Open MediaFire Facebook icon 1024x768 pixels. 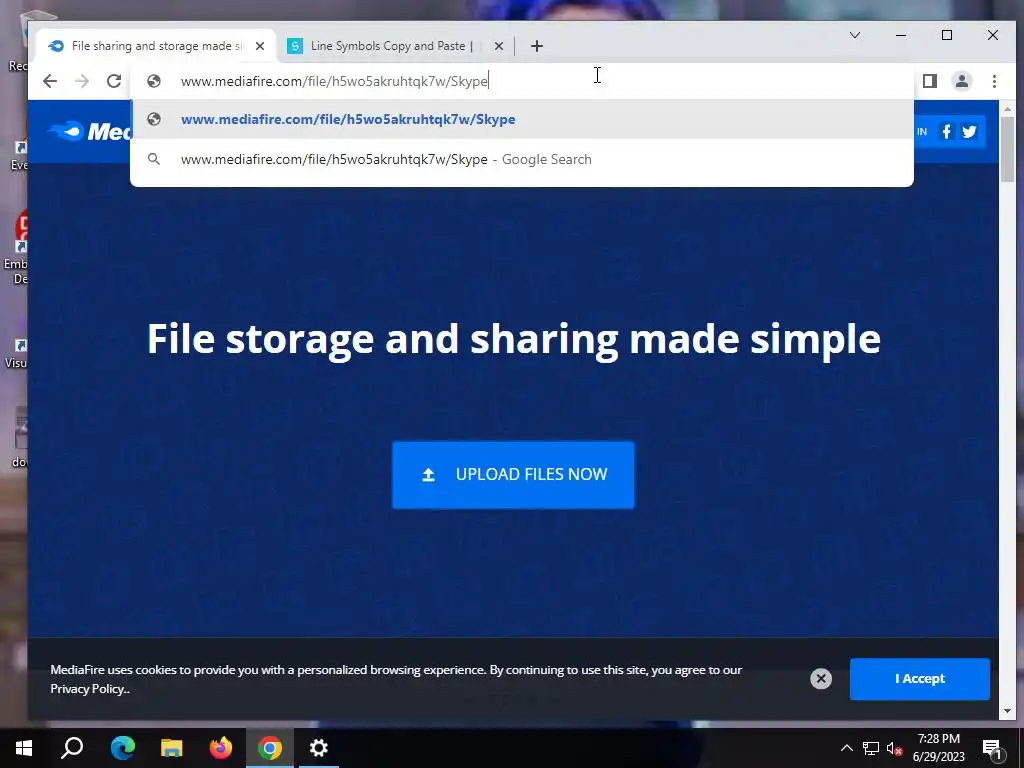click(x=946, y=131)
